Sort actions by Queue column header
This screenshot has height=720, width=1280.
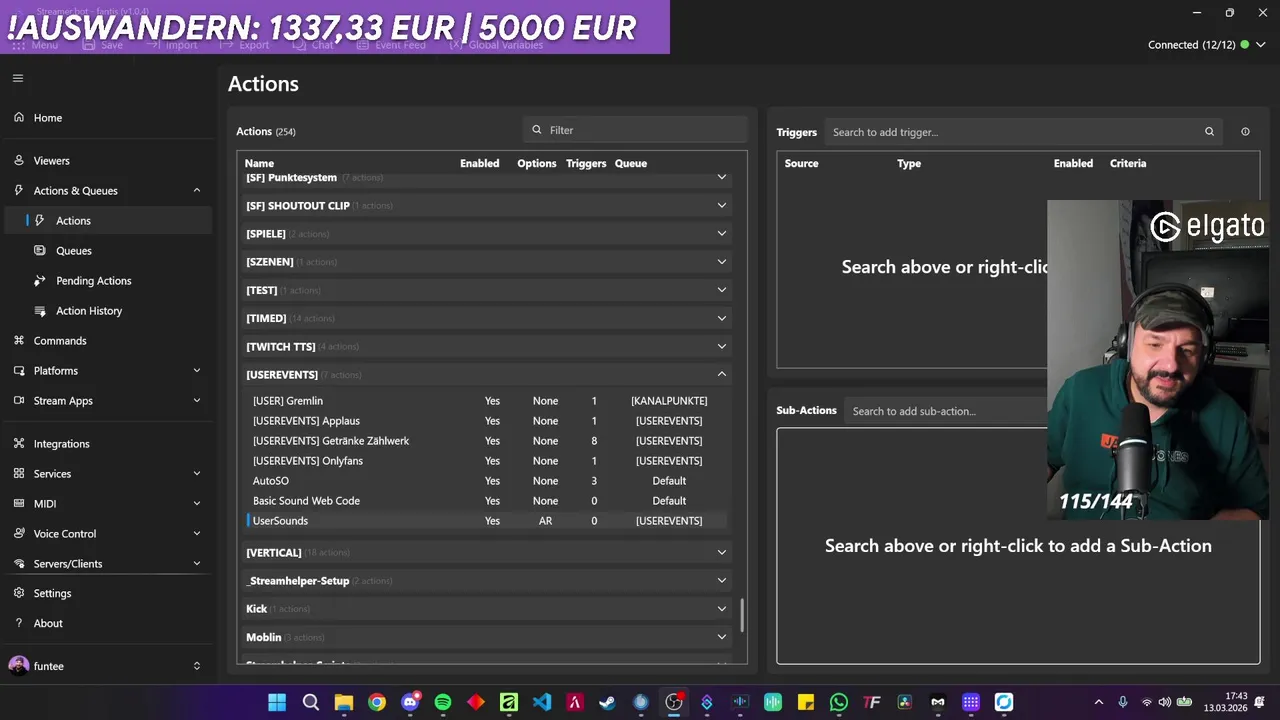[631, 163]
